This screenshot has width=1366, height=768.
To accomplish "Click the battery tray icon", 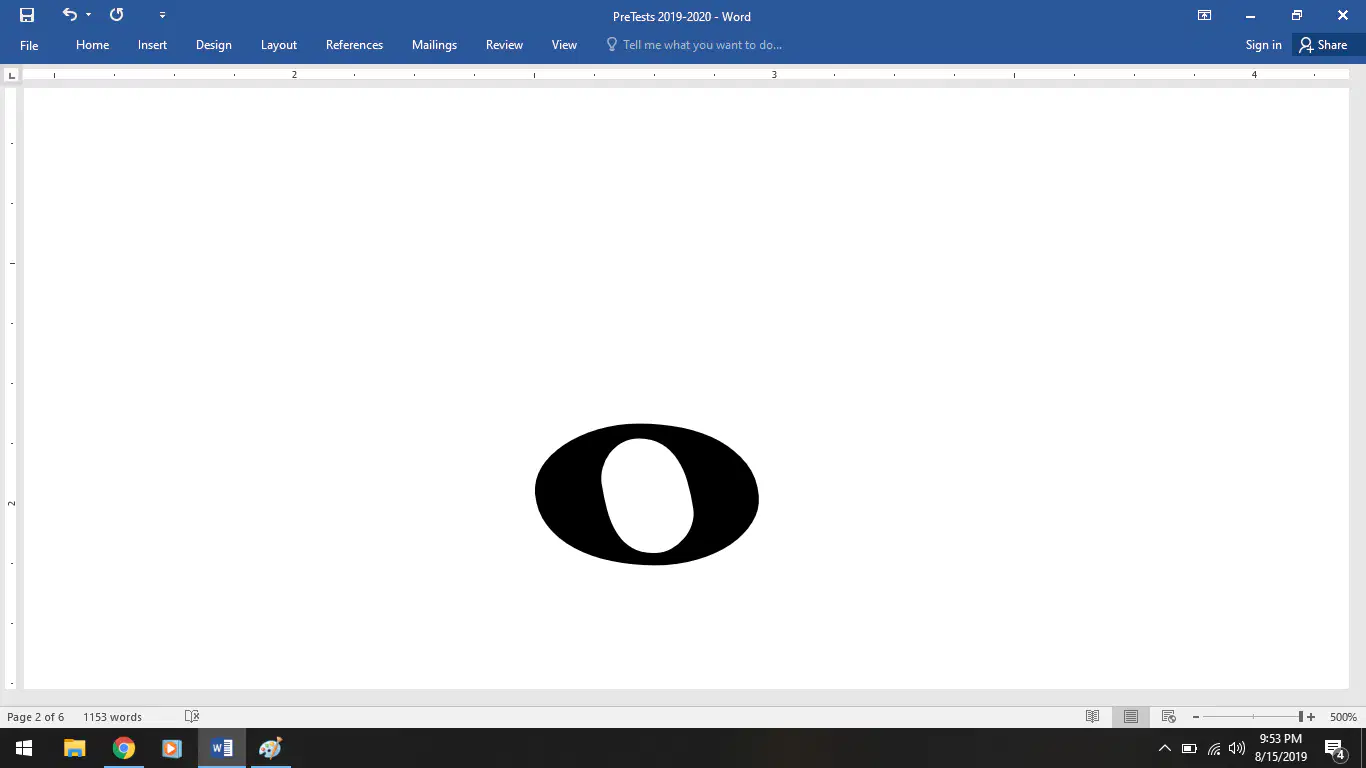I will pos(1189,748).
